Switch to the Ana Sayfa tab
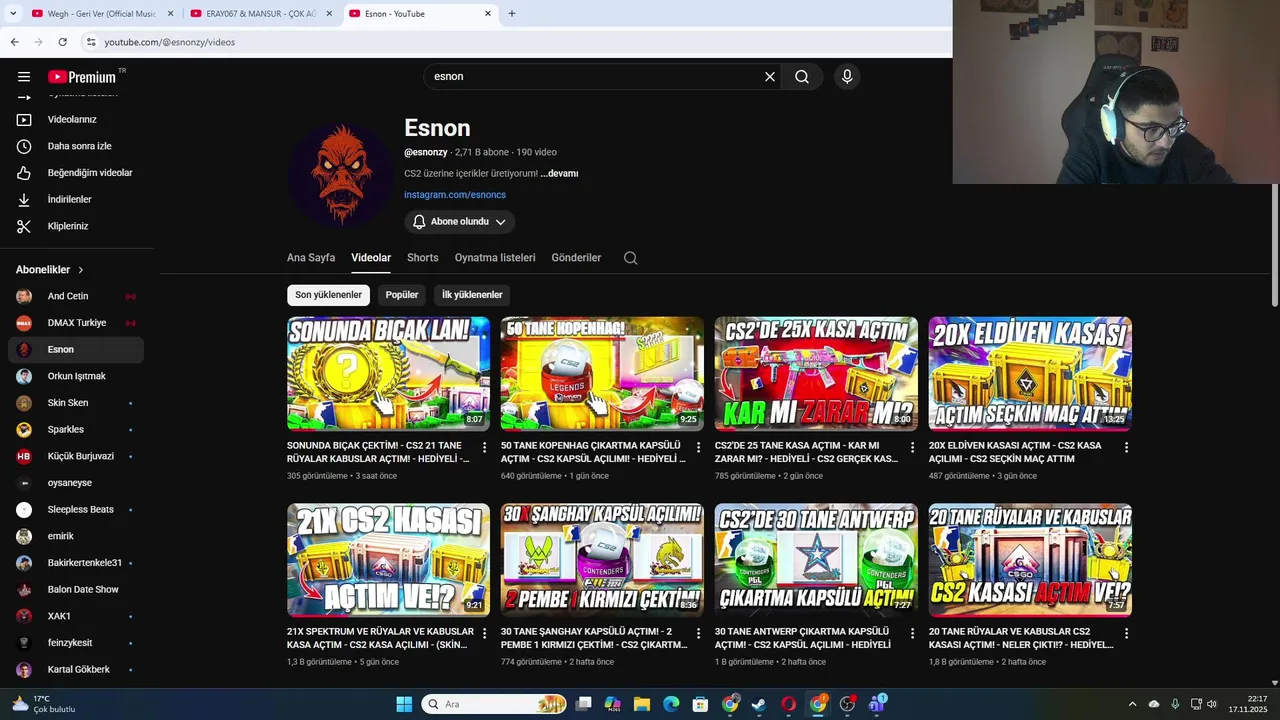This screenshot has height=720, width=1280. 311,258
